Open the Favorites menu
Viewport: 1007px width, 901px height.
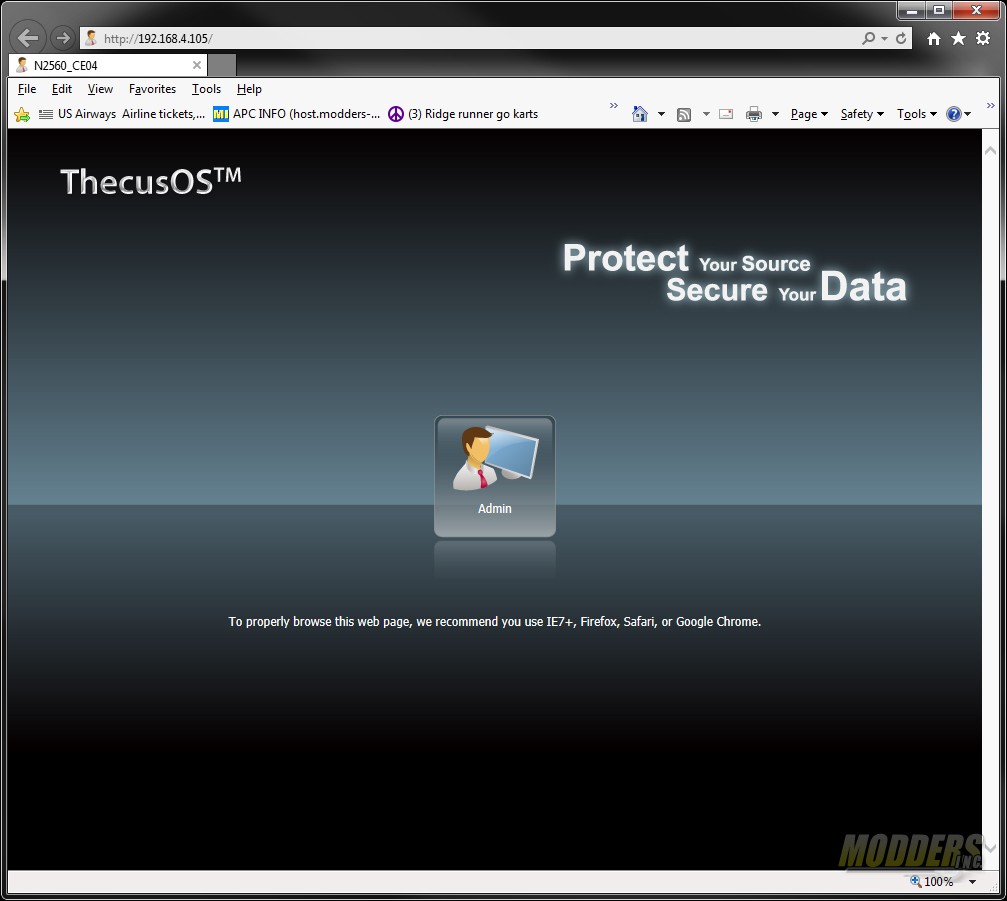pos(152,89)
